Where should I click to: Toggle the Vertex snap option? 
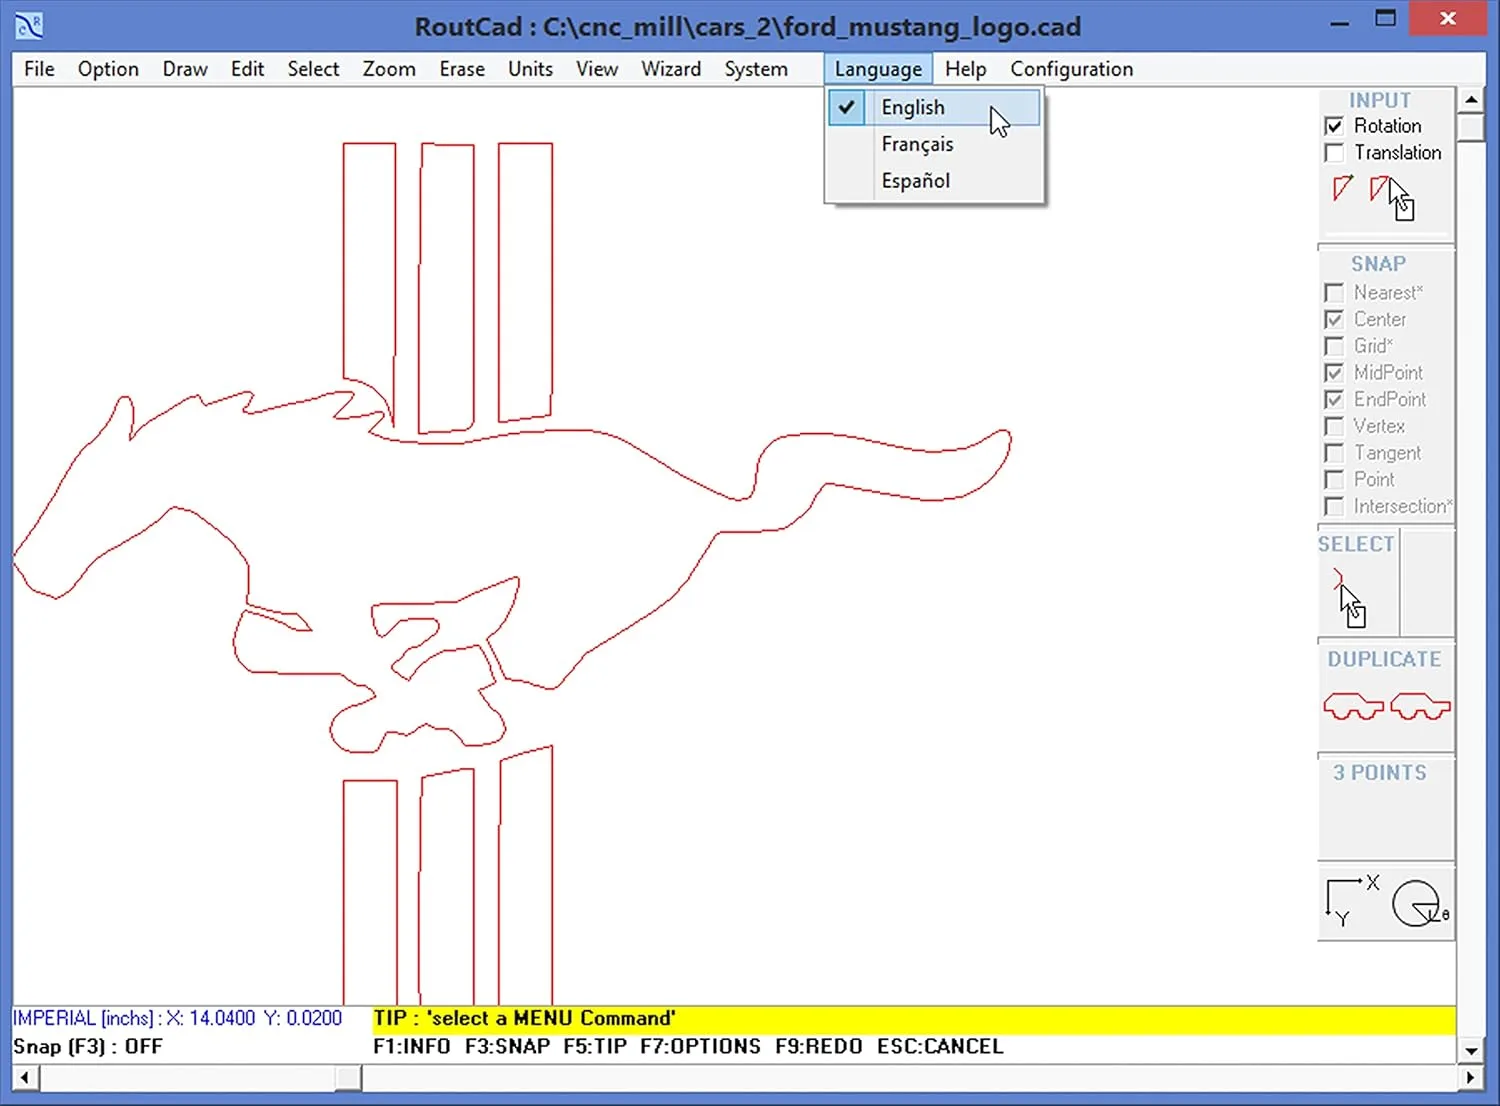(x=1334, y=426)
